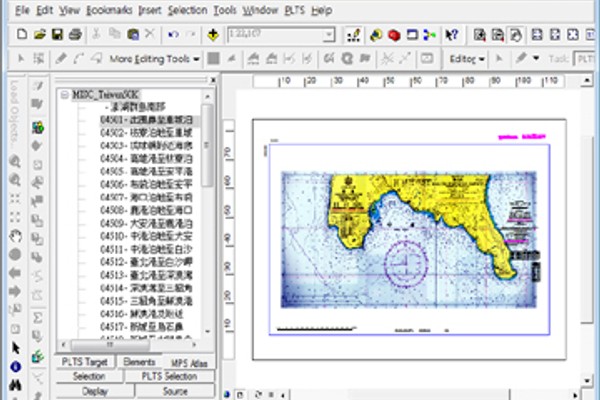The width and height of the screenshot is (600, 400).
Task: Open the Edit menu
Action: [44, 10]
